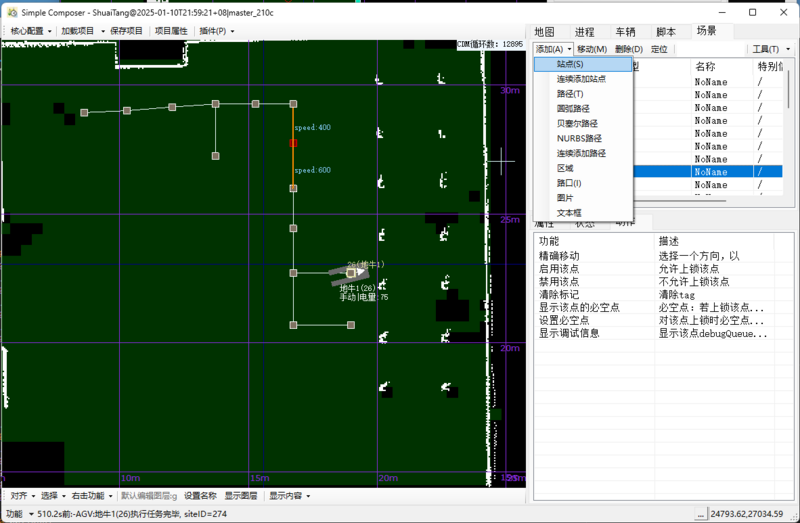
Task: Select the 地牛1 AGV vehicle icon on map
Action: (349, 273)
